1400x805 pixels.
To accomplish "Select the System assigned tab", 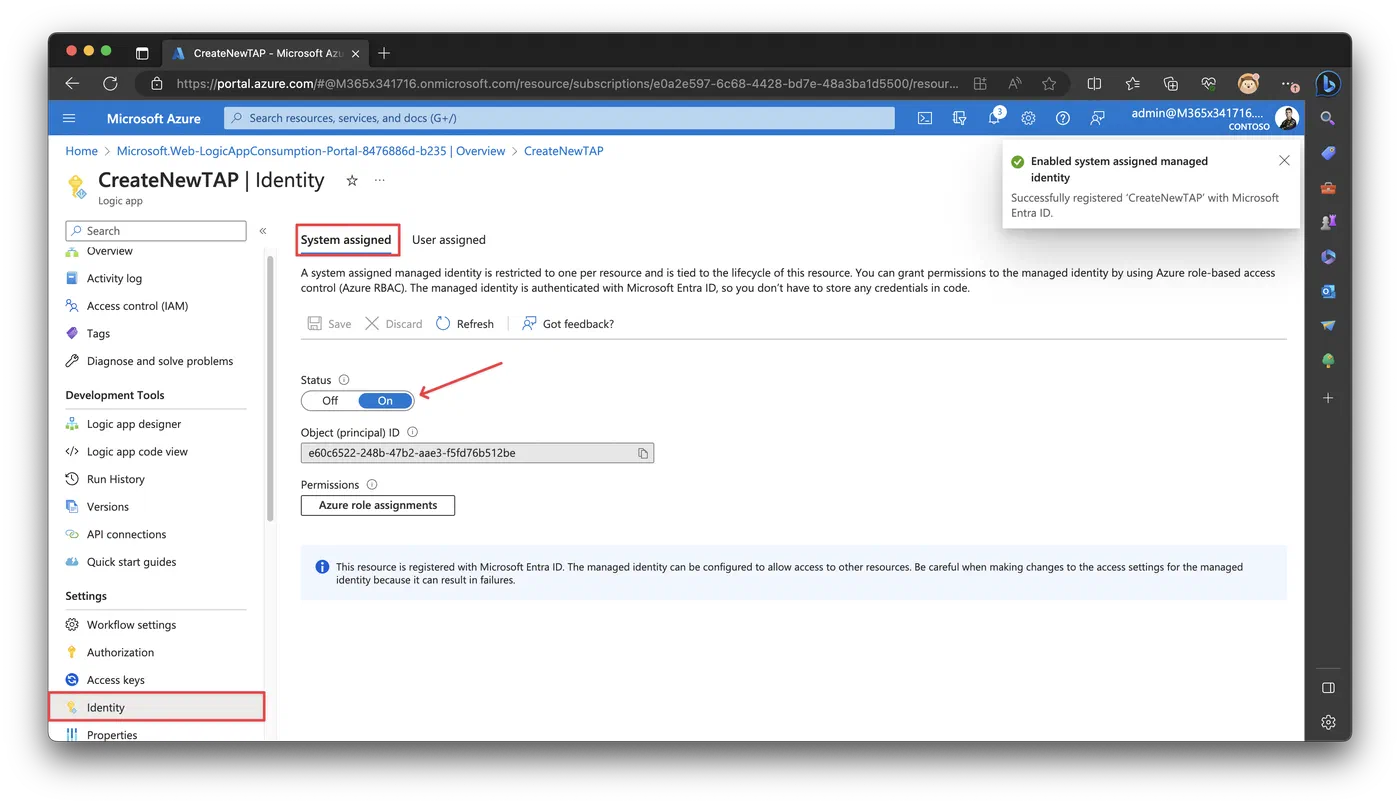I will 346,240.
